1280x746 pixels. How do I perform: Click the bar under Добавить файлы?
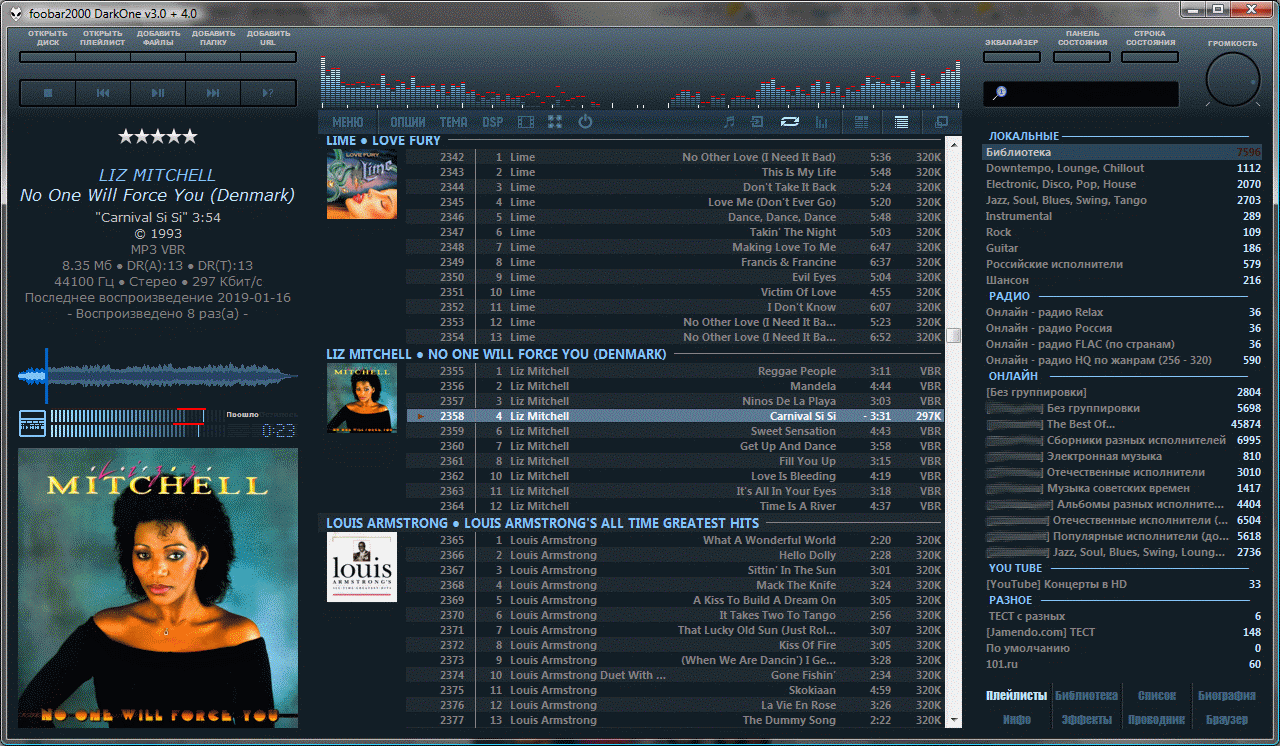coord(158,57)
